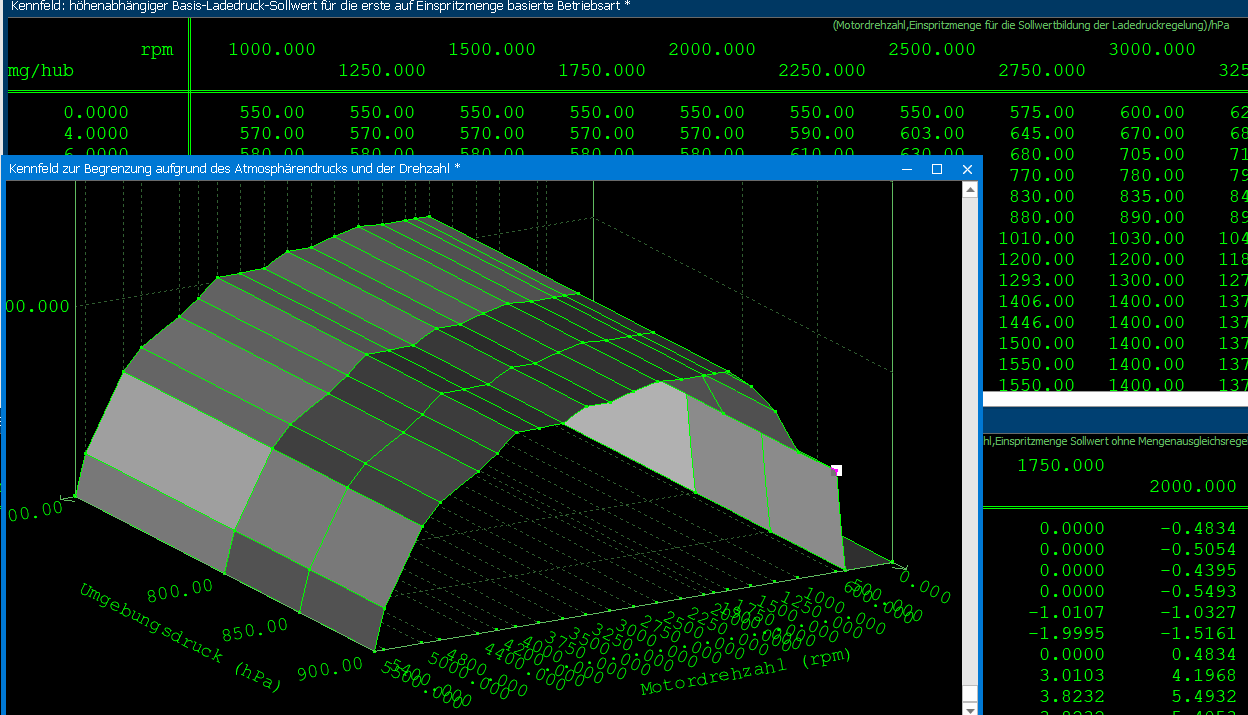Select the magenta highlighted point on 3D surface
Viewport: 1248px width, 715px height.
(836, 470)
